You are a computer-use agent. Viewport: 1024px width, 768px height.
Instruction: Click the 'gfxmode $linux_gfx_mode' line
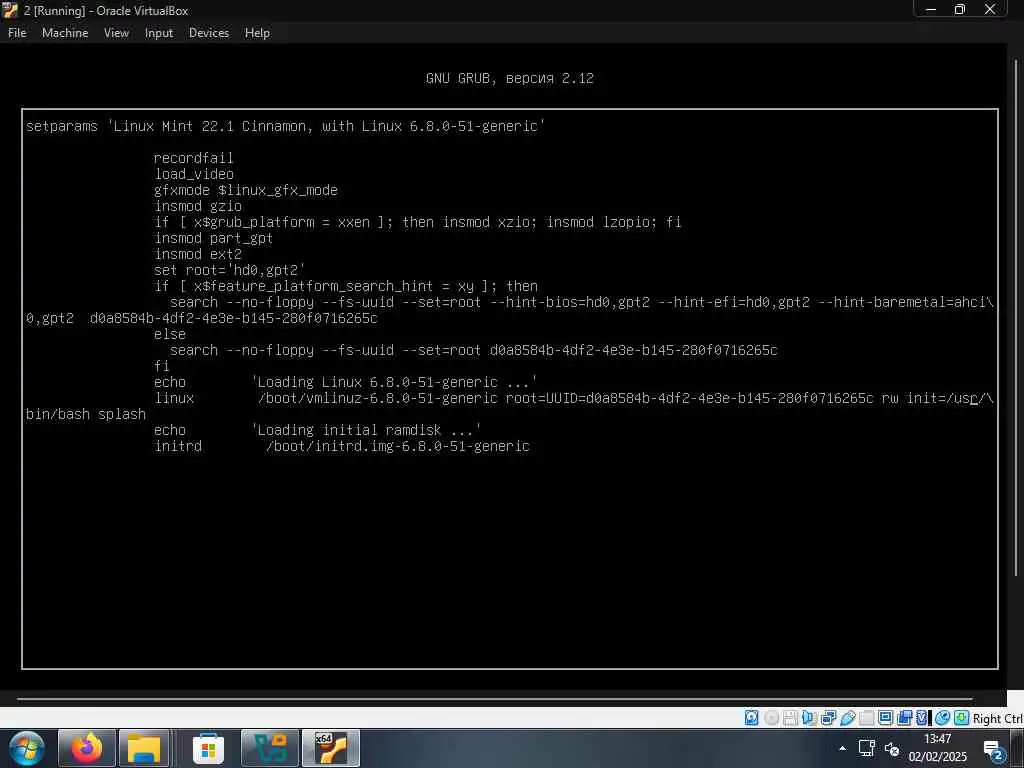point(246,190)
